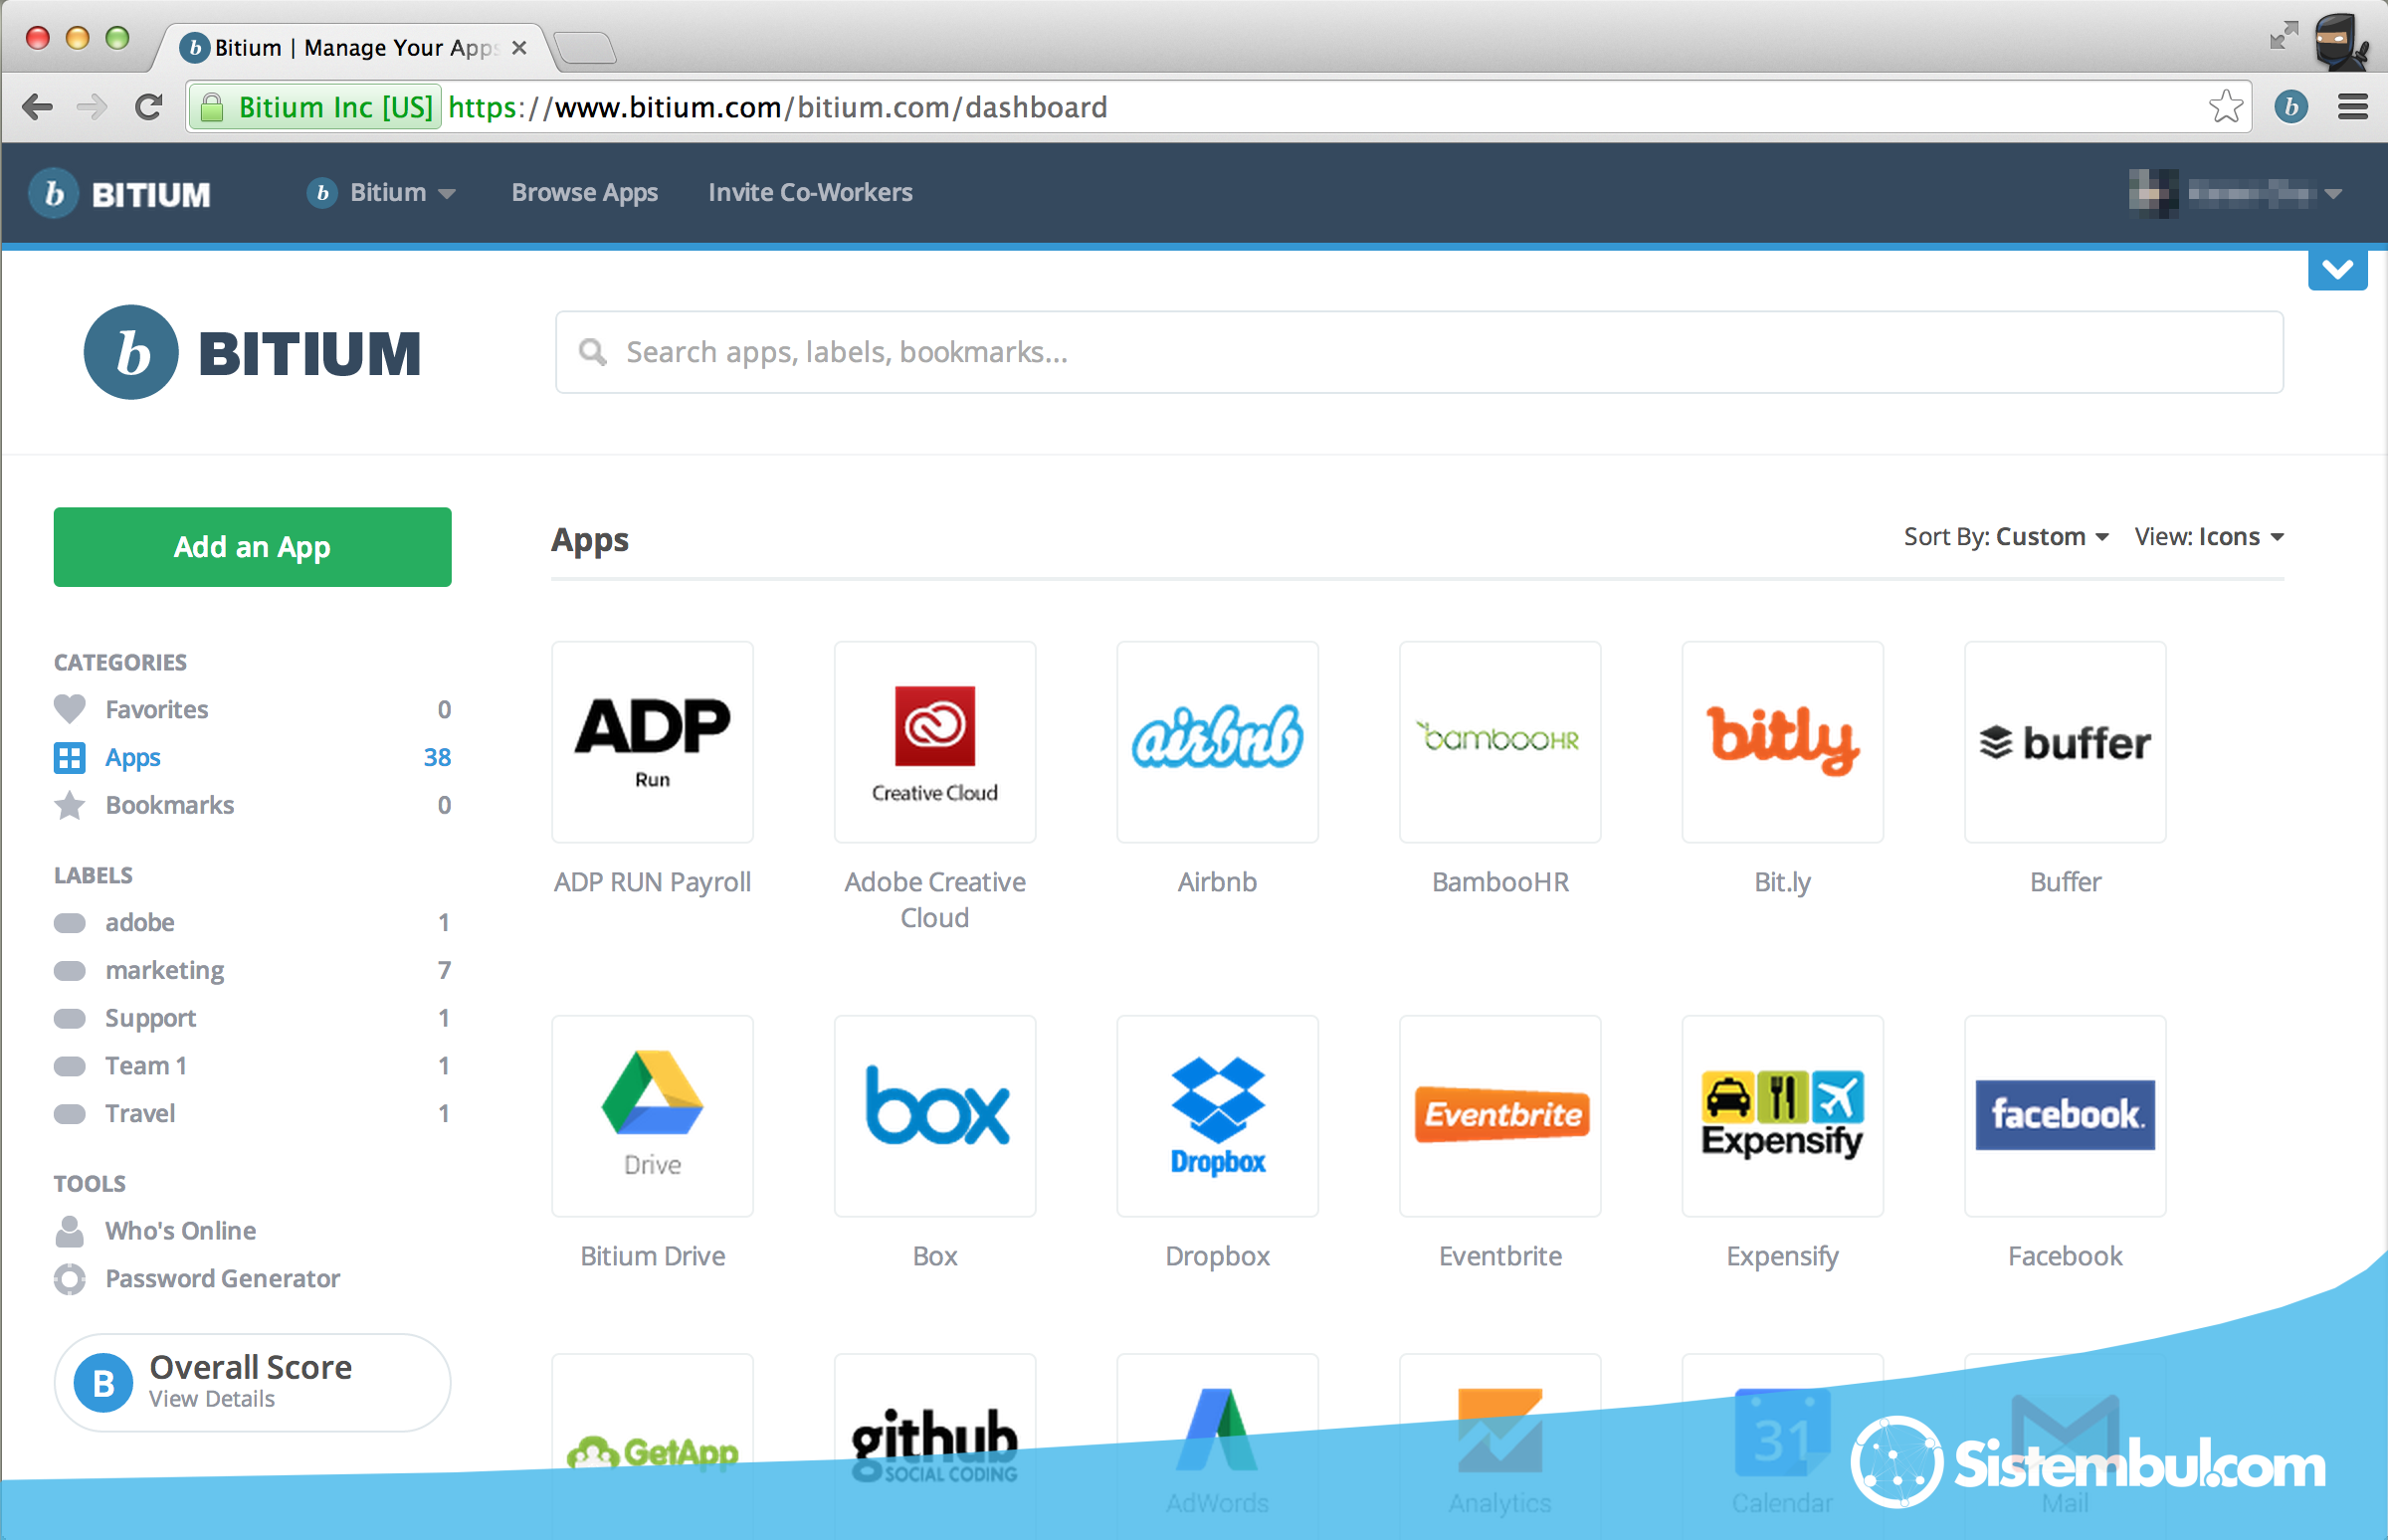This screenshot has width=2388, height=1540.
Task: Open the ADP RUN Payroll app
Action: [x=652, y=742]
